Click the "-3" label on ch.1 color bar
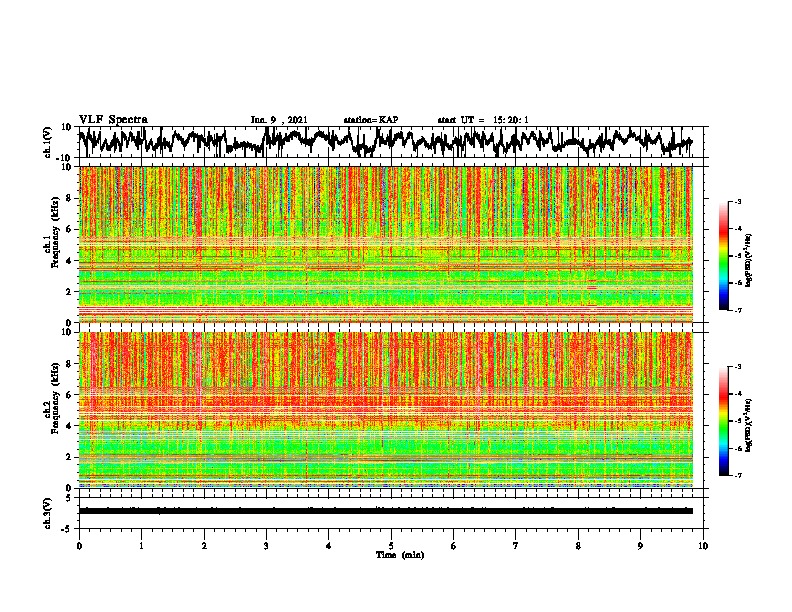Screen dimensions: 792x612 [x=737, y=201]
